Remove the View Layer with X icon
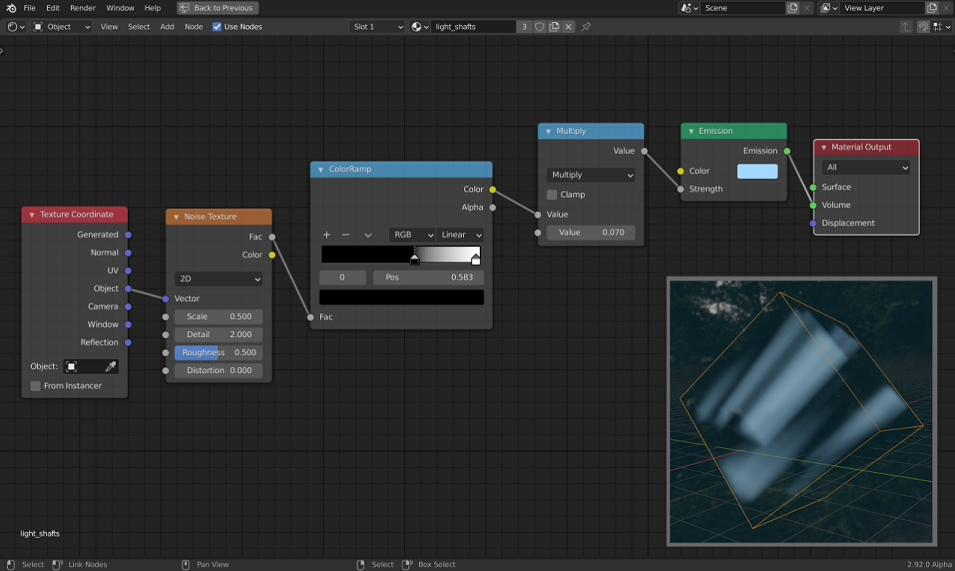Image resolution: width=955 pixels, height=571 pixels. coord(946,8)
